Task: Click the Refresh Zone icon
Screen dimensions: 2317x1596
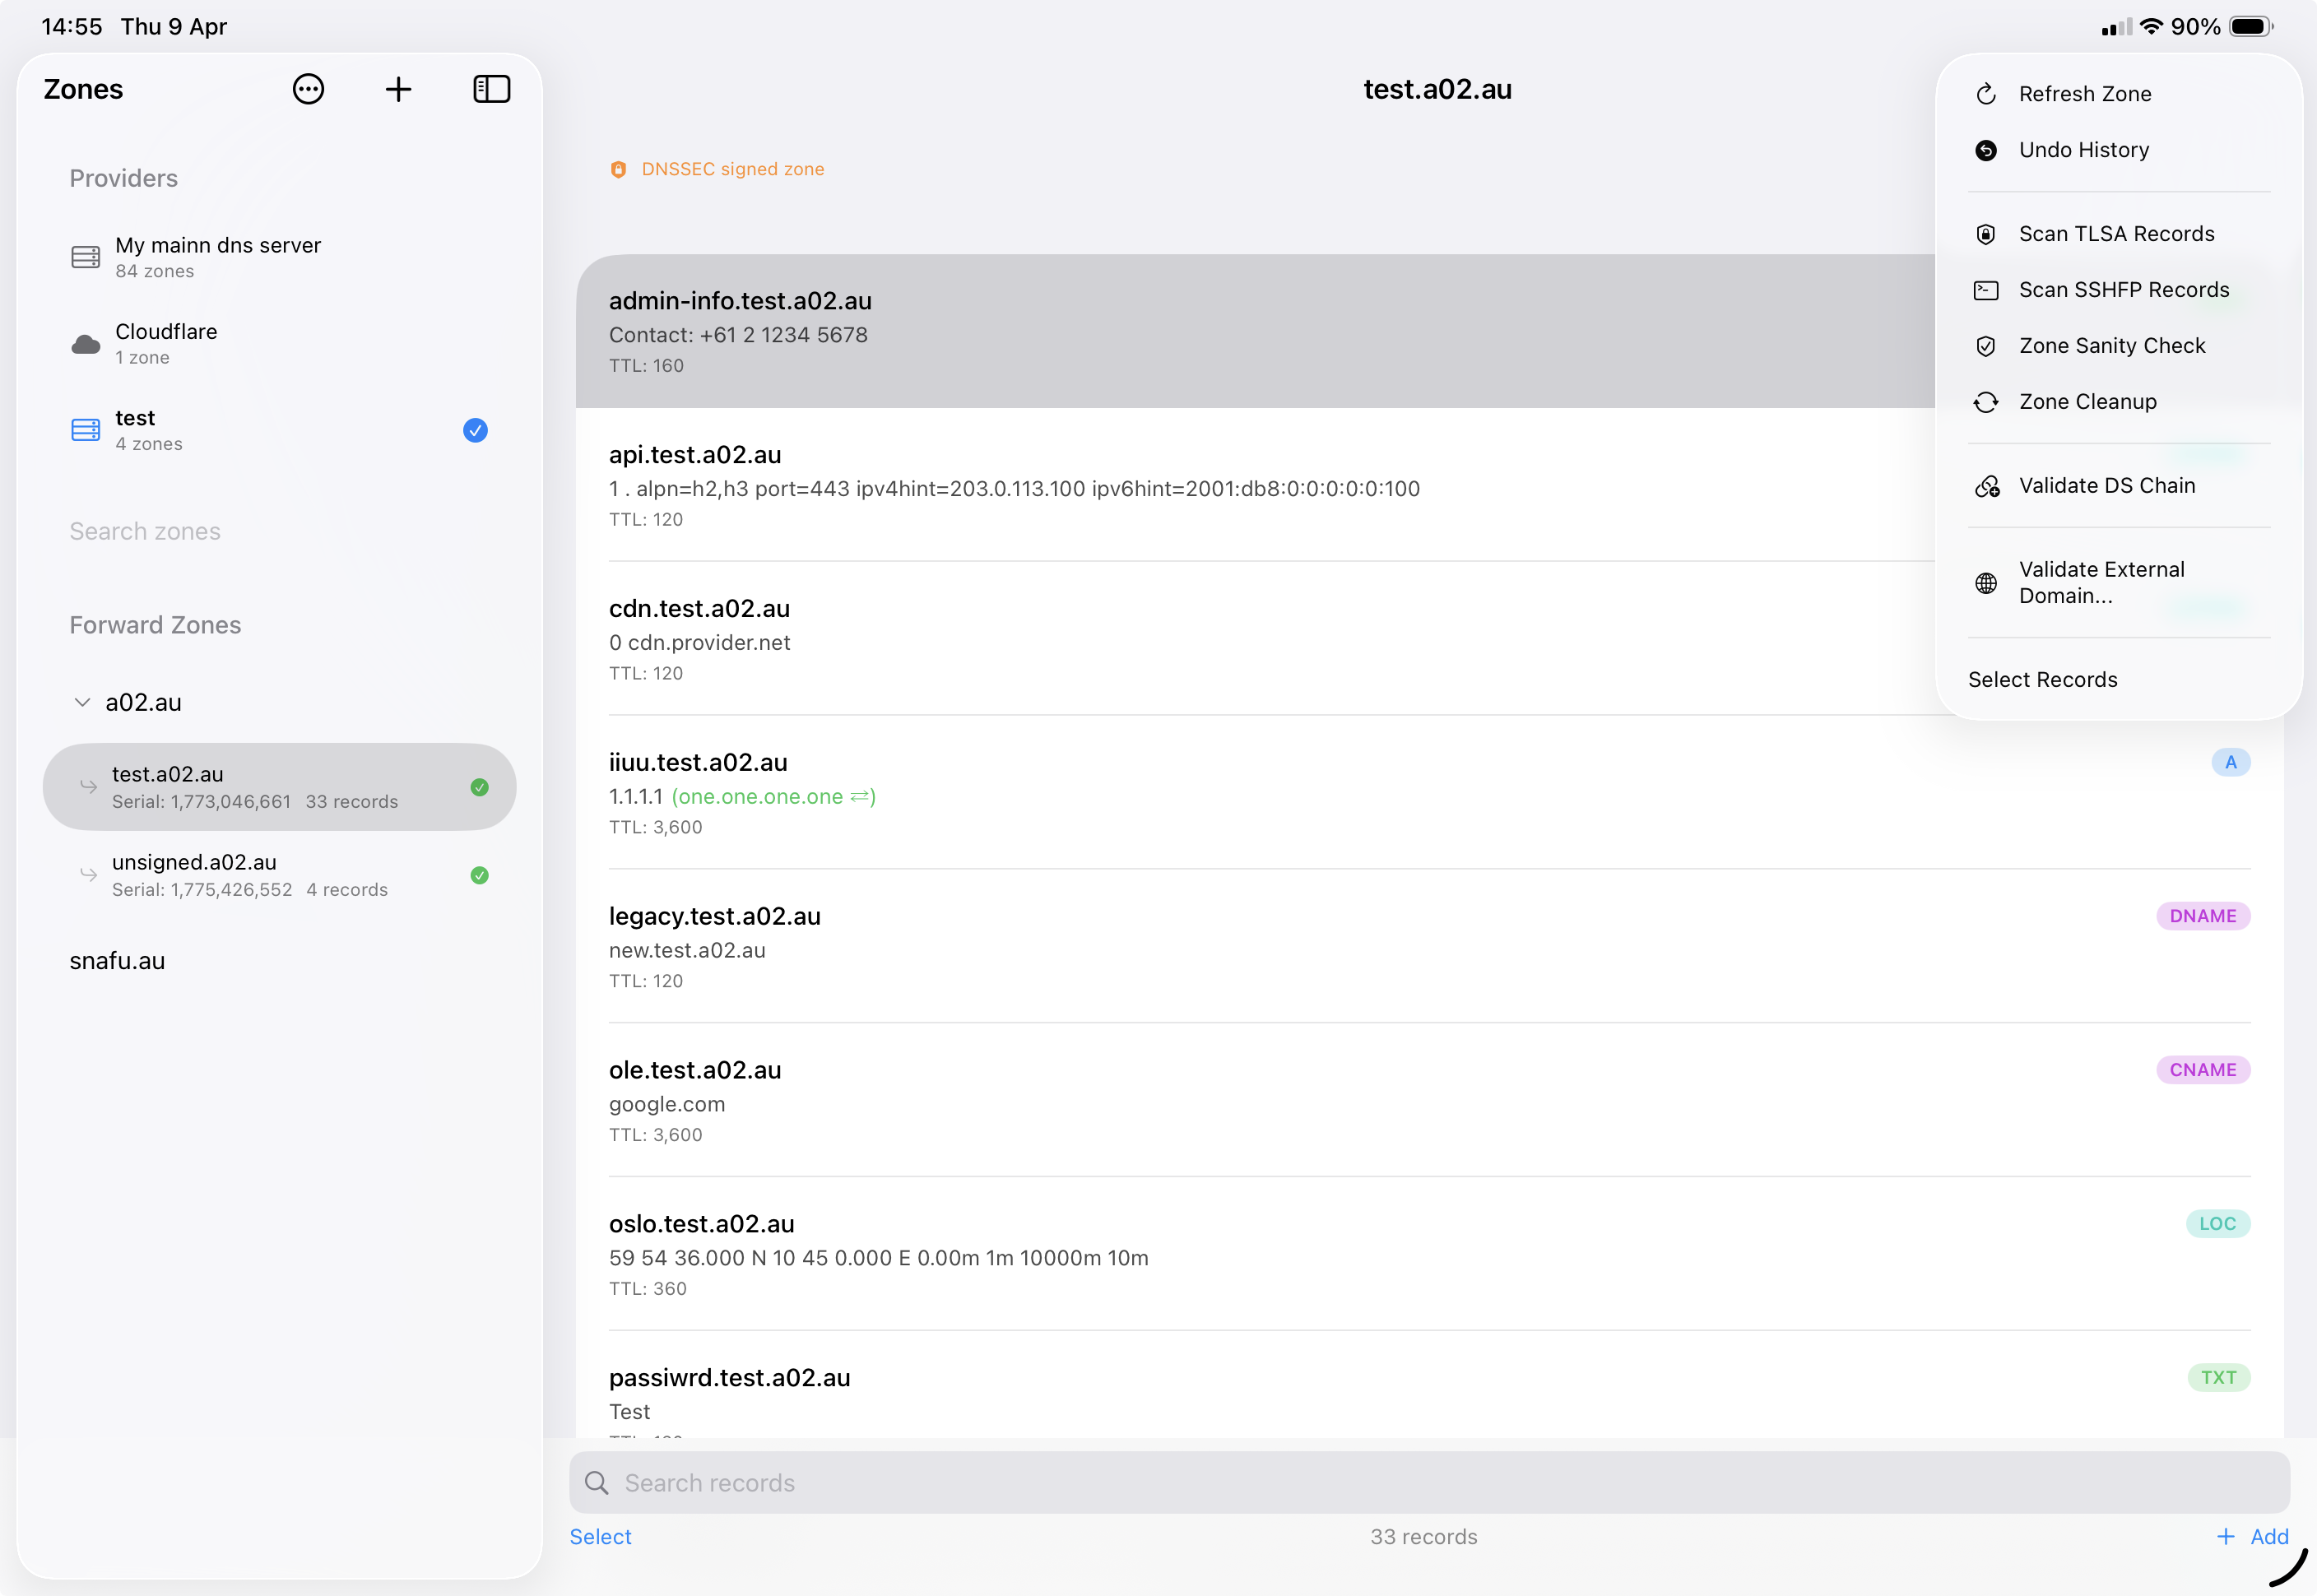Action: point(1986,94)
